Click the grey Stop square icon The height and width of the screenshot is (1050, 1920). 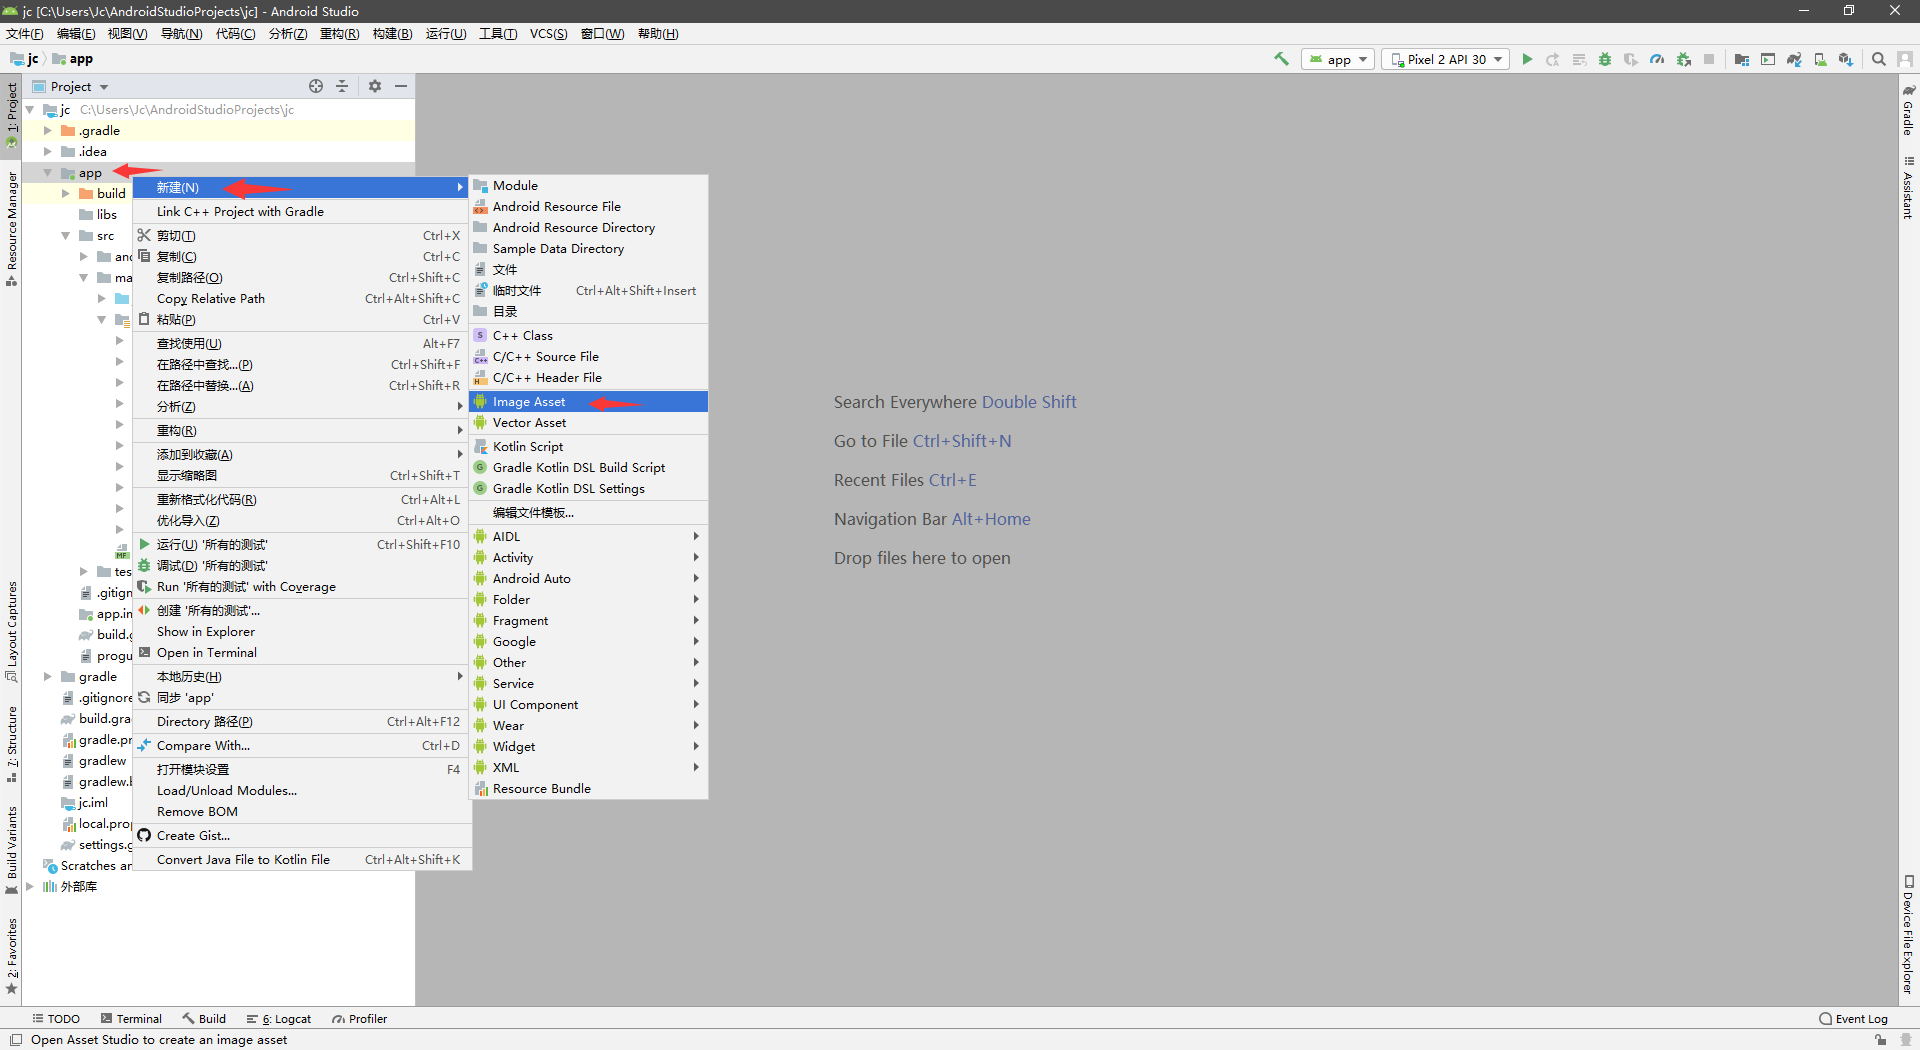pos(1709,59)
